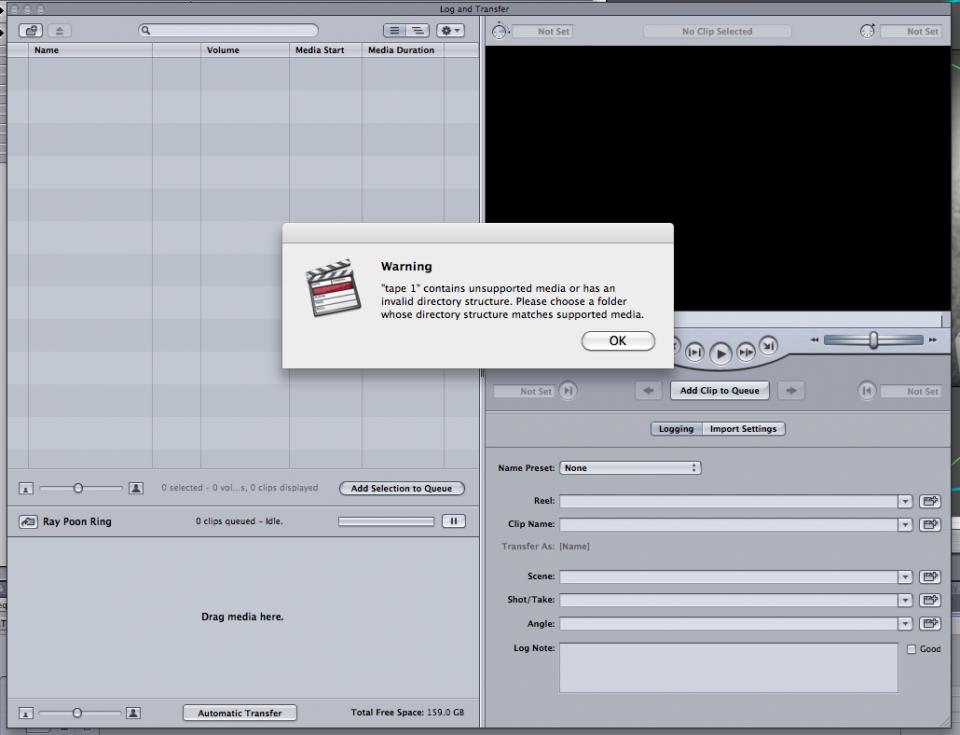Click the Play button in preview controls
Image resolution: width=960 pixels, height=735 pixels.
721,352
